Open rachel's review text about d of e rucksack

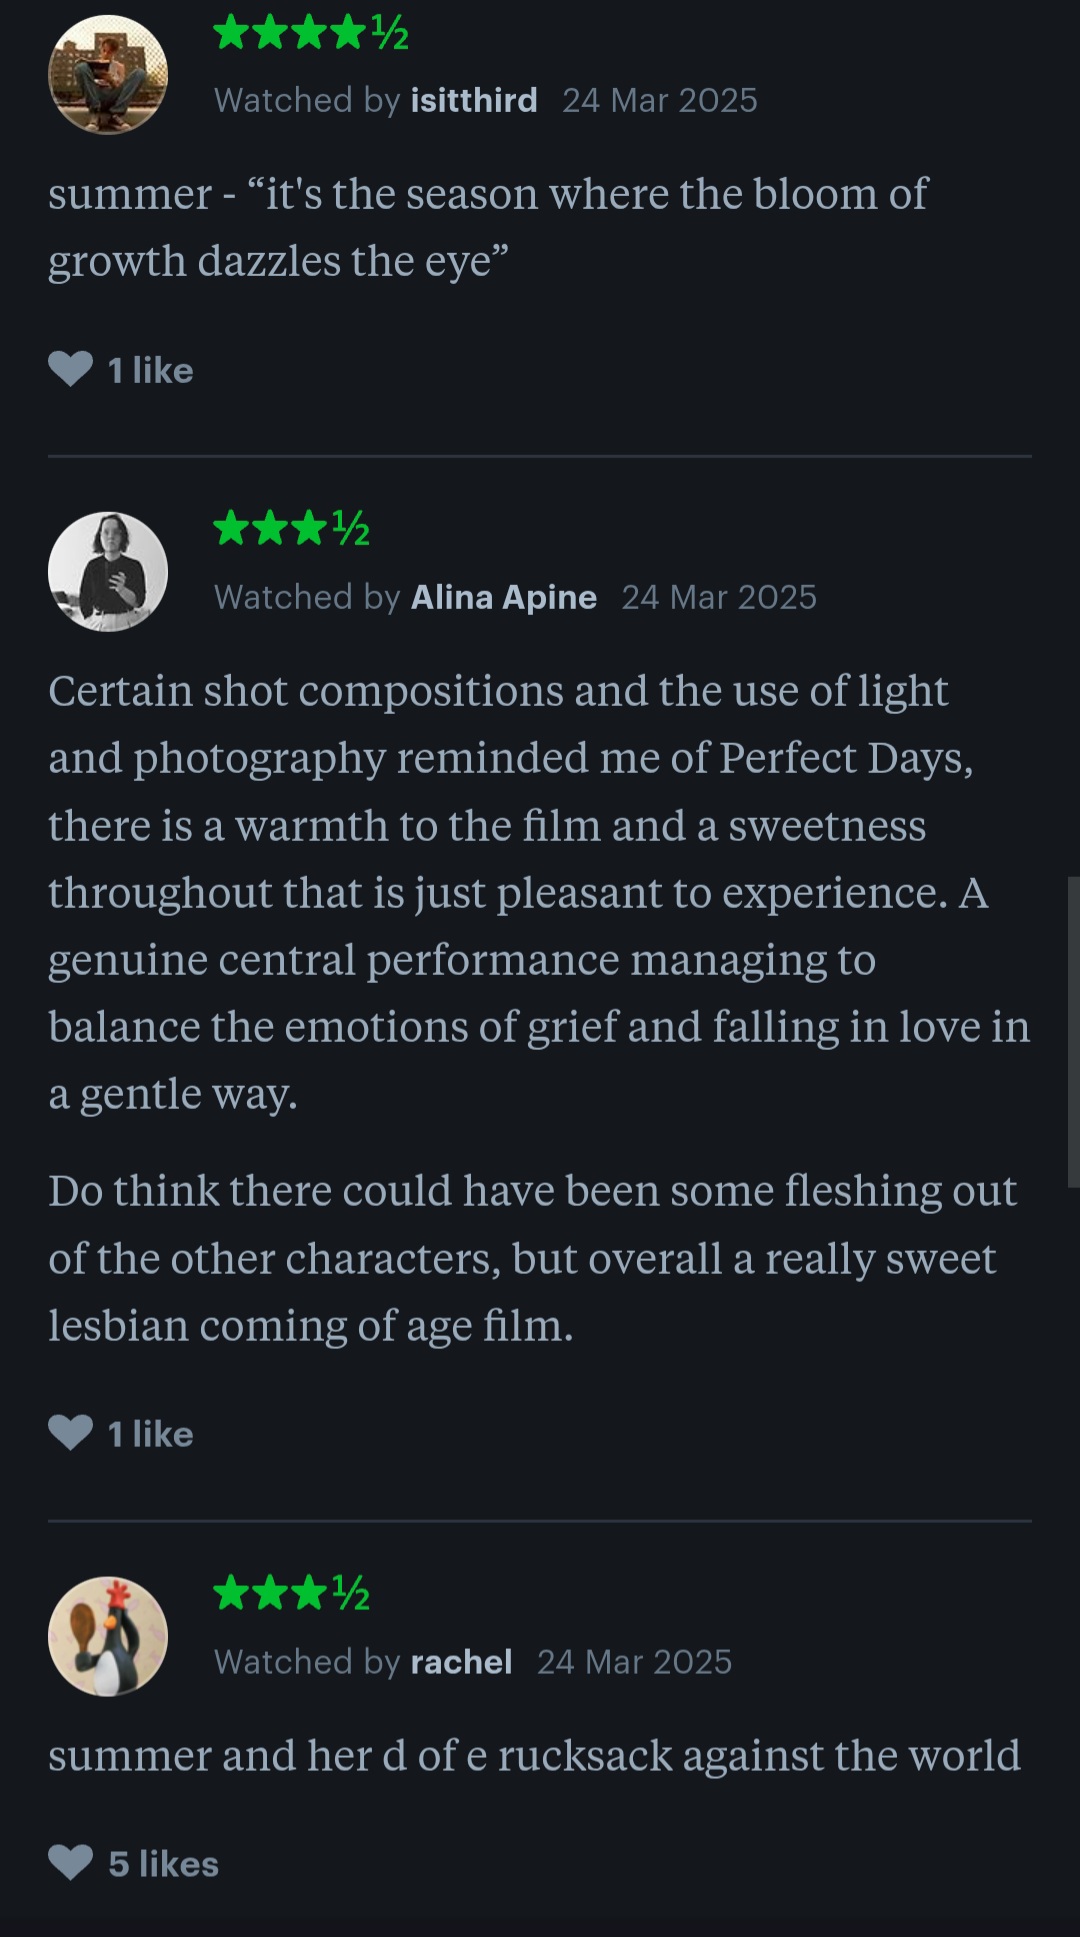pos(534,1756)
